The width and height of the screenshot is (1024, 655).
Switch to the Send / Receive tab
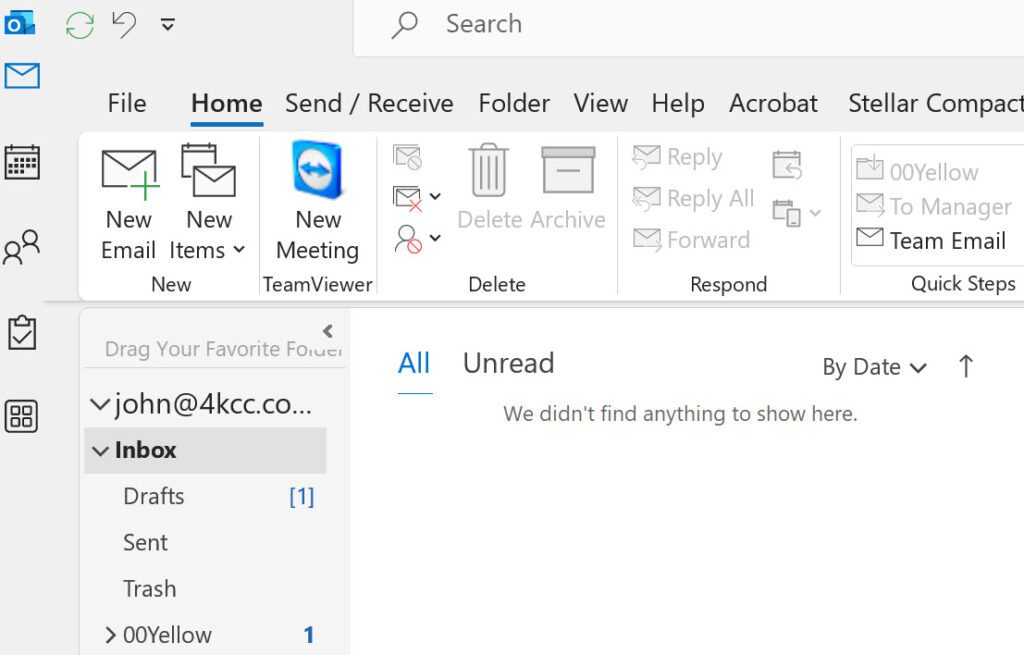coord(369,103)
